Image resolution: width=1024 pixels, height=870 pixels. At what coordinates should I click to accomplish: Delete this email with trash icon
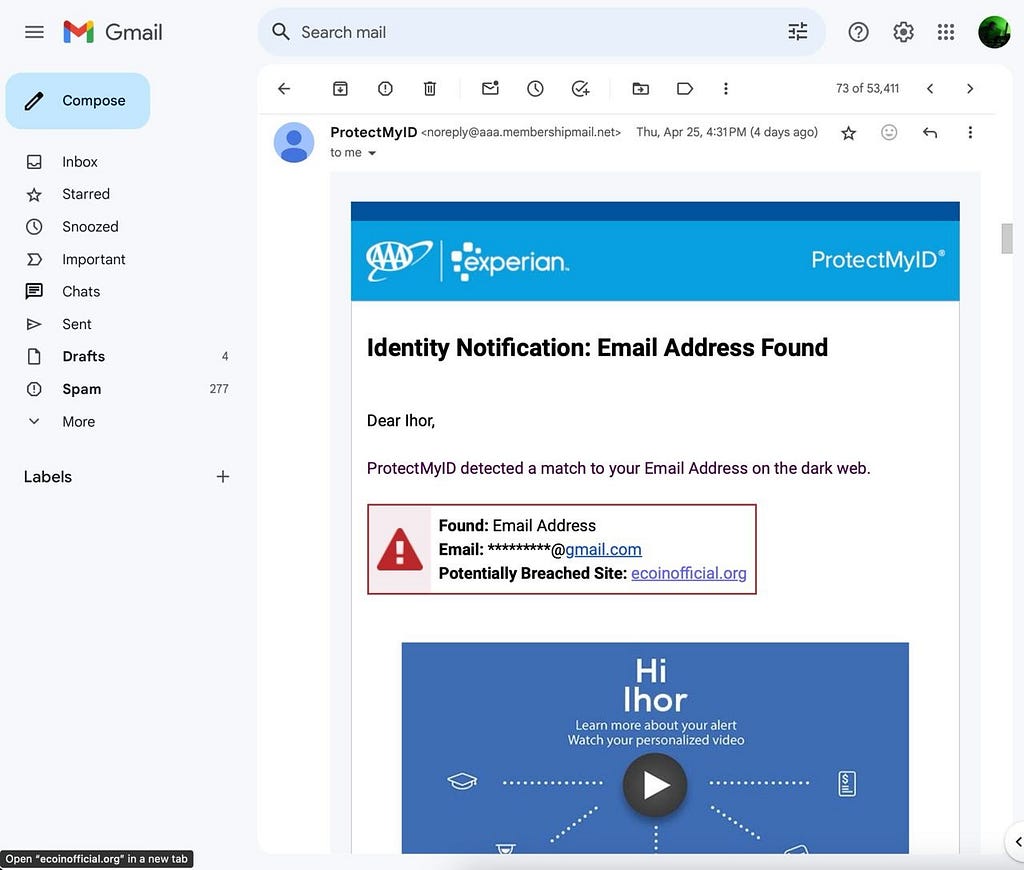430,89
